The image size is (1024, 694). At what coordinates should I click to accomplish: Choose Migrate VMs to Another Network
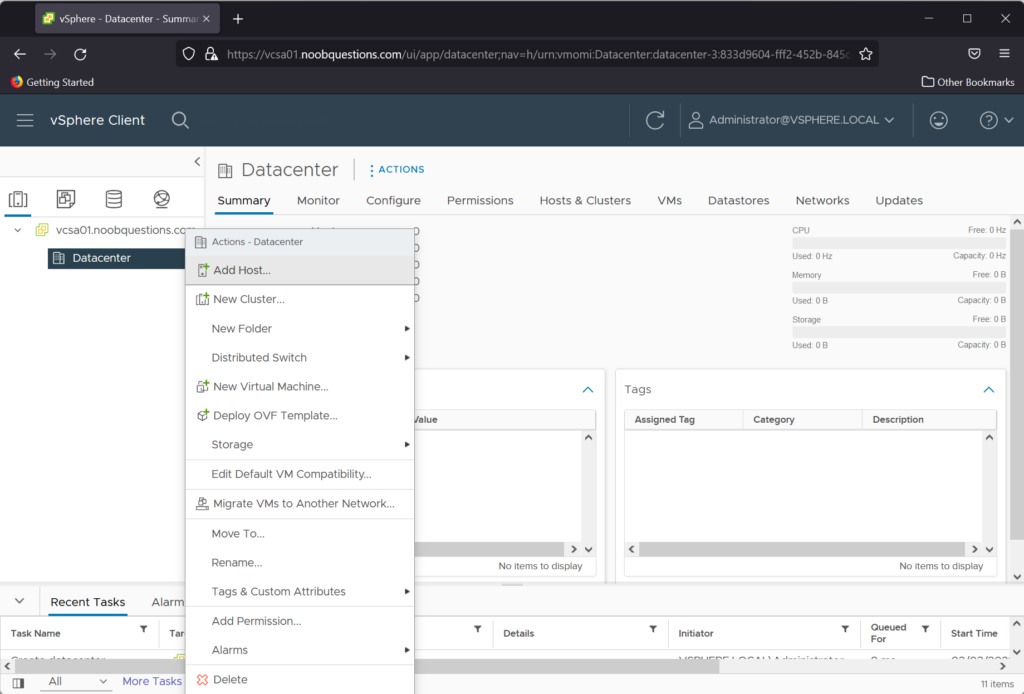(300, 503)
